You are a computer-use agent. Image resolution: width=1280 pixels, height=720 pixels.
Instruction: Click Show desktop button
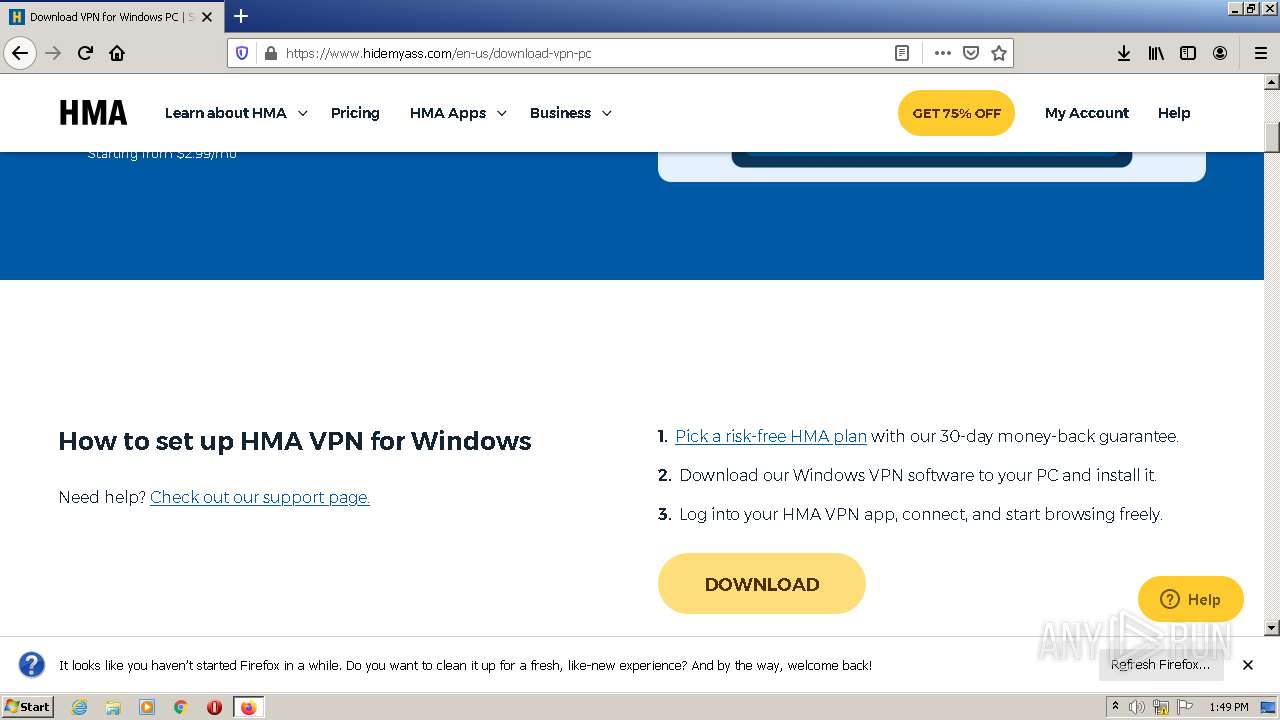[1269, 707]
